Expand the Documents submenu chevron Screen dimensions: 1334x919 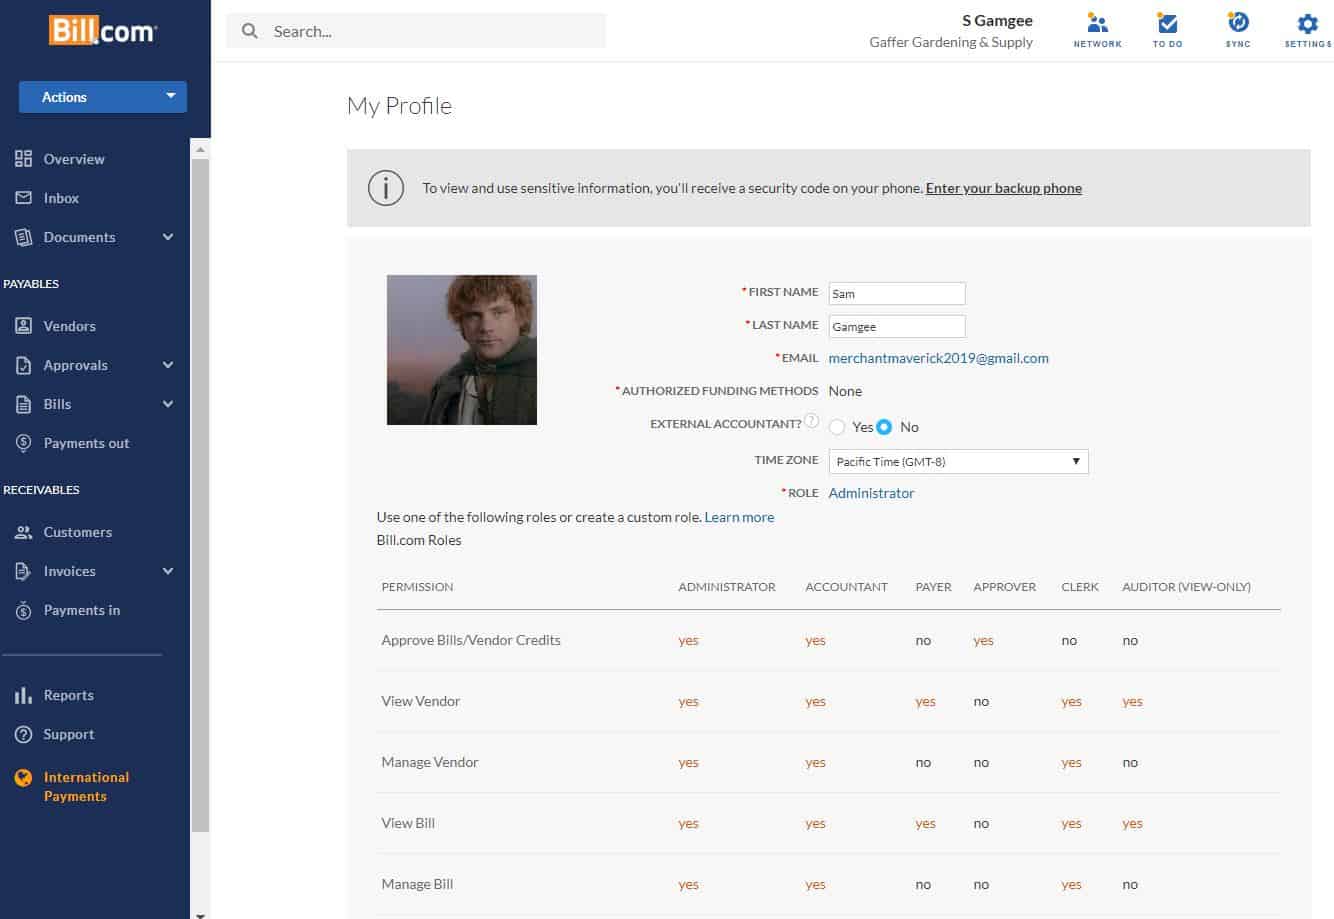click(168, 237)
